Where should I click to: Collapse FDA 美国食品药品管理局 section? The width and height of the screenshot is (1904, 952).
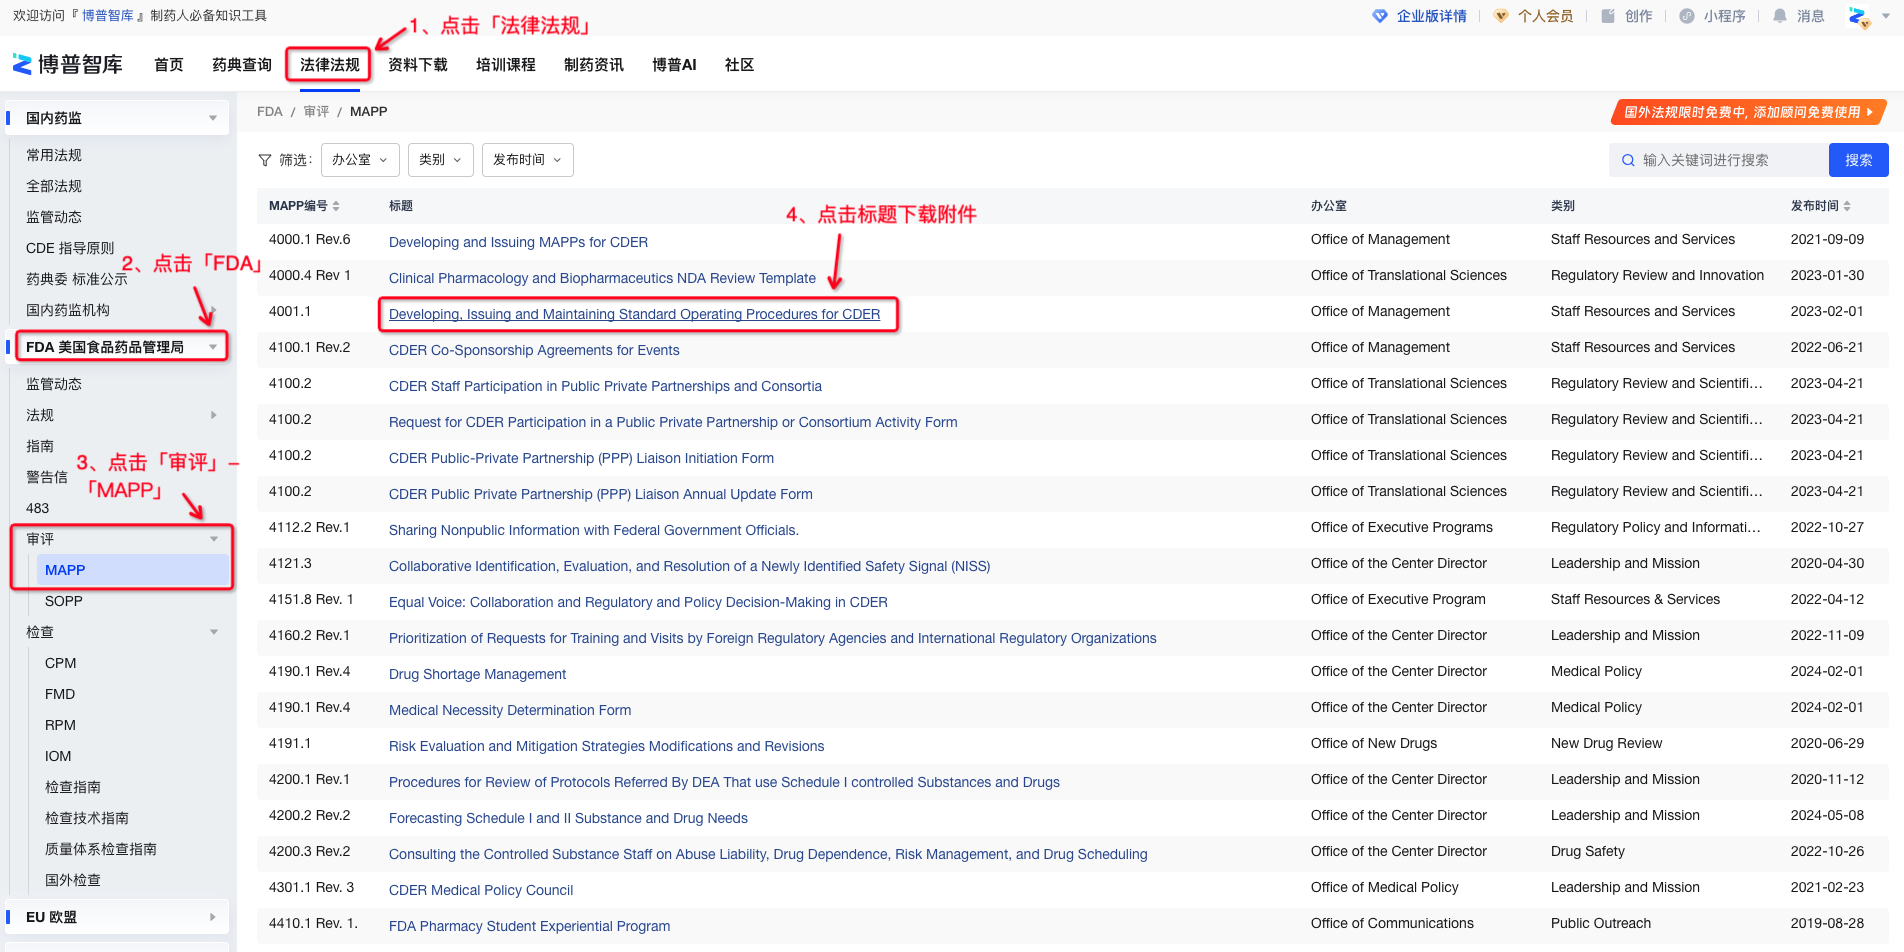[213, 347]
